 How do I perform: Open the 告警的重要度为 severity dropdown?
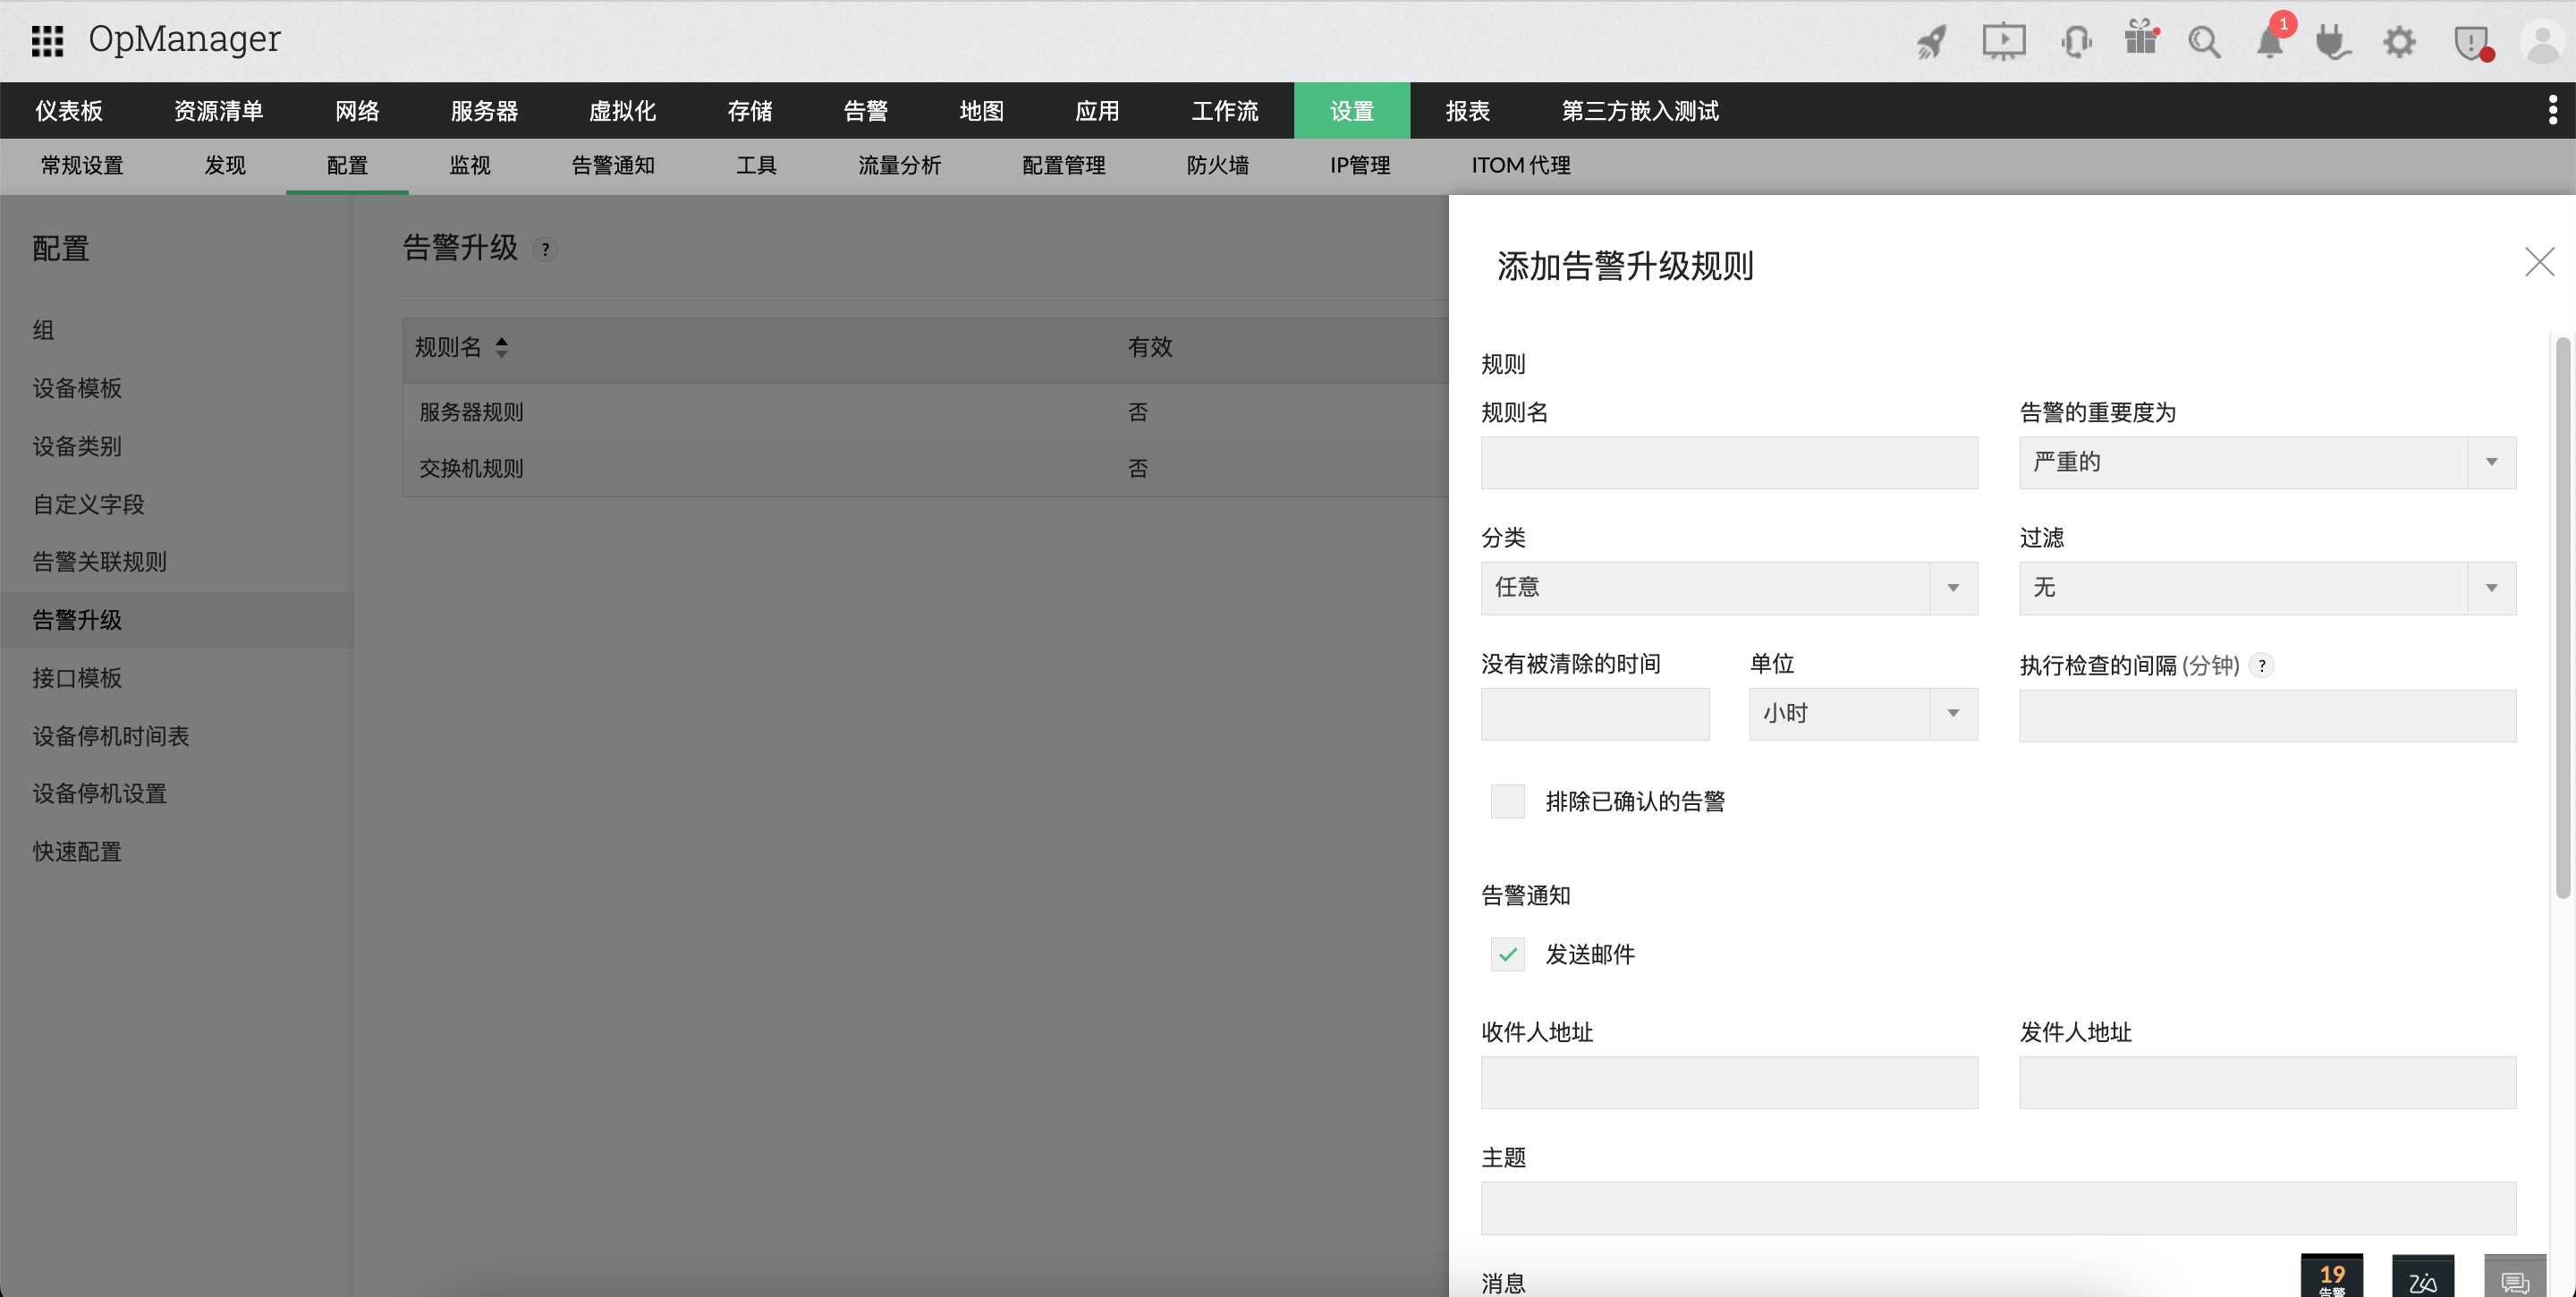[2492, 462]
